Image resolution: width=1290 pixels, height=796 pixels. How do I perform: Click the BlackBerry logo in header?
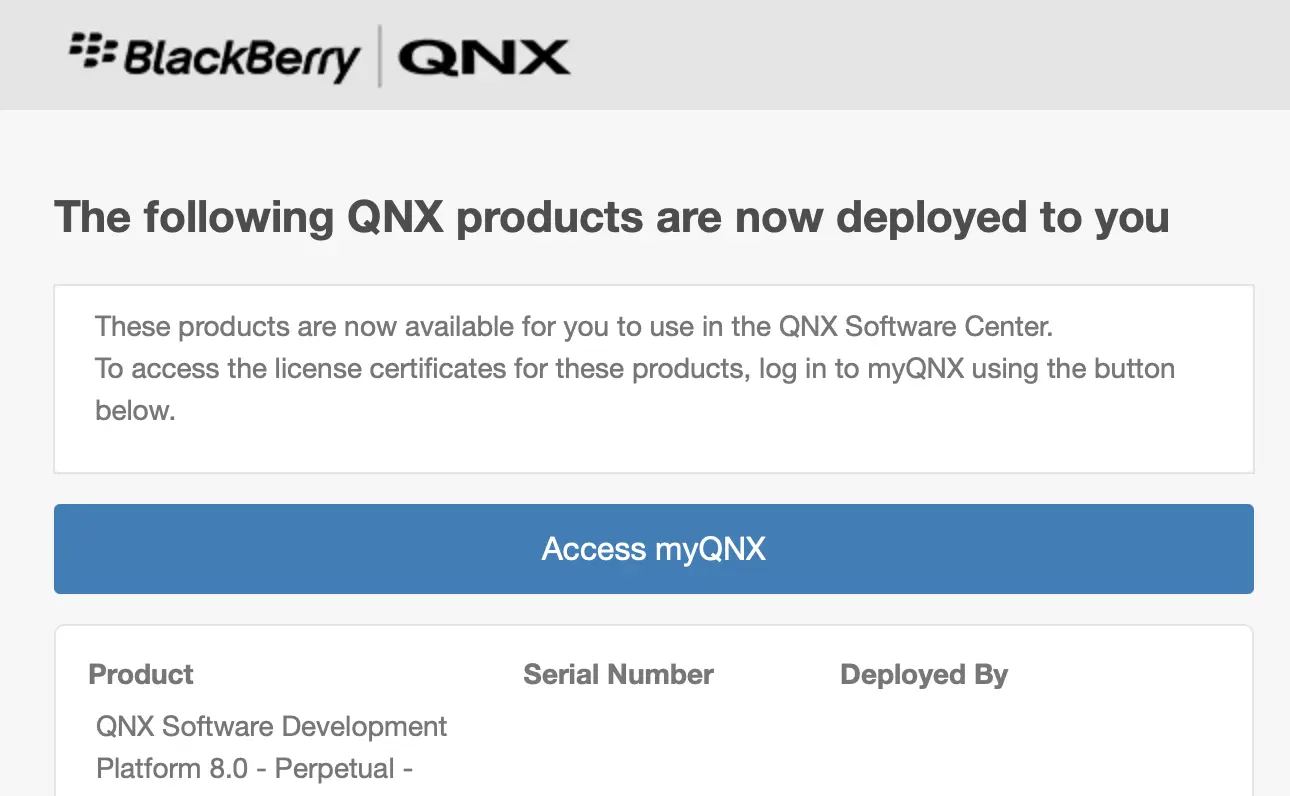(x=214, y=57)
